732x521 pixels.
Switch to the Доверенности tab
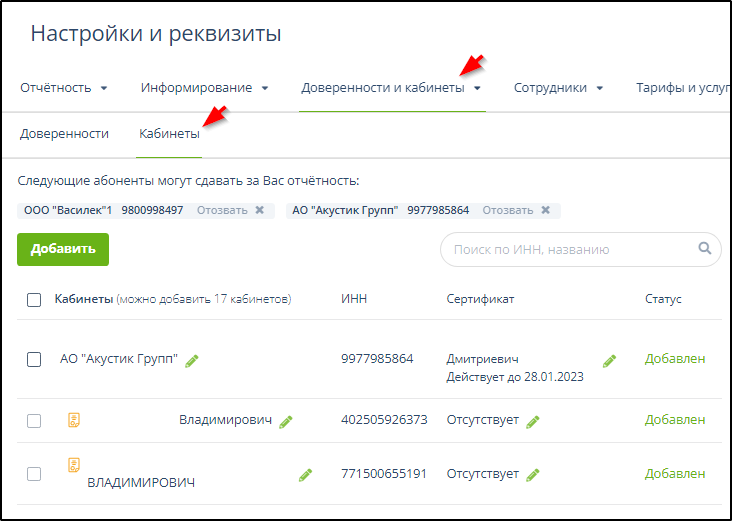(x=64, y=134)
